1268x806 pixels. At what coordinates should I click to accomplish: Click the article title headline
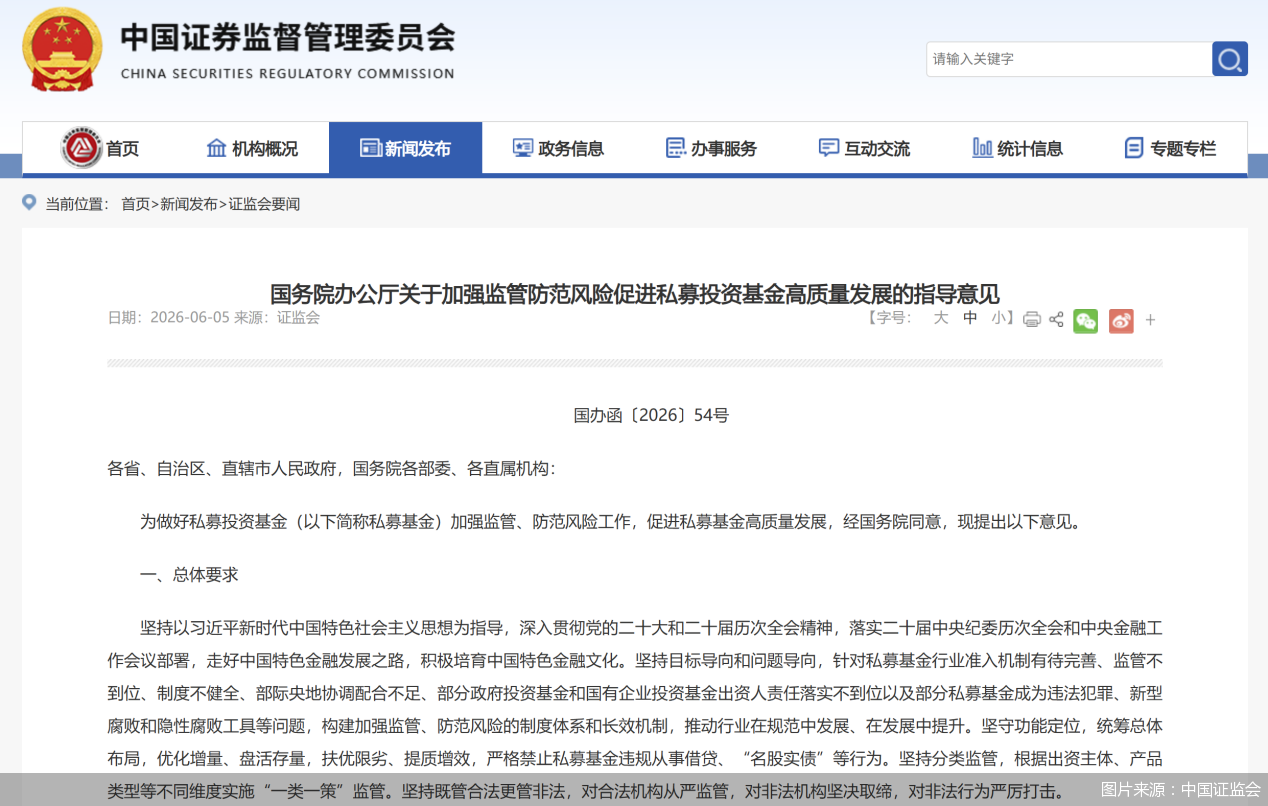coord(634,294)
